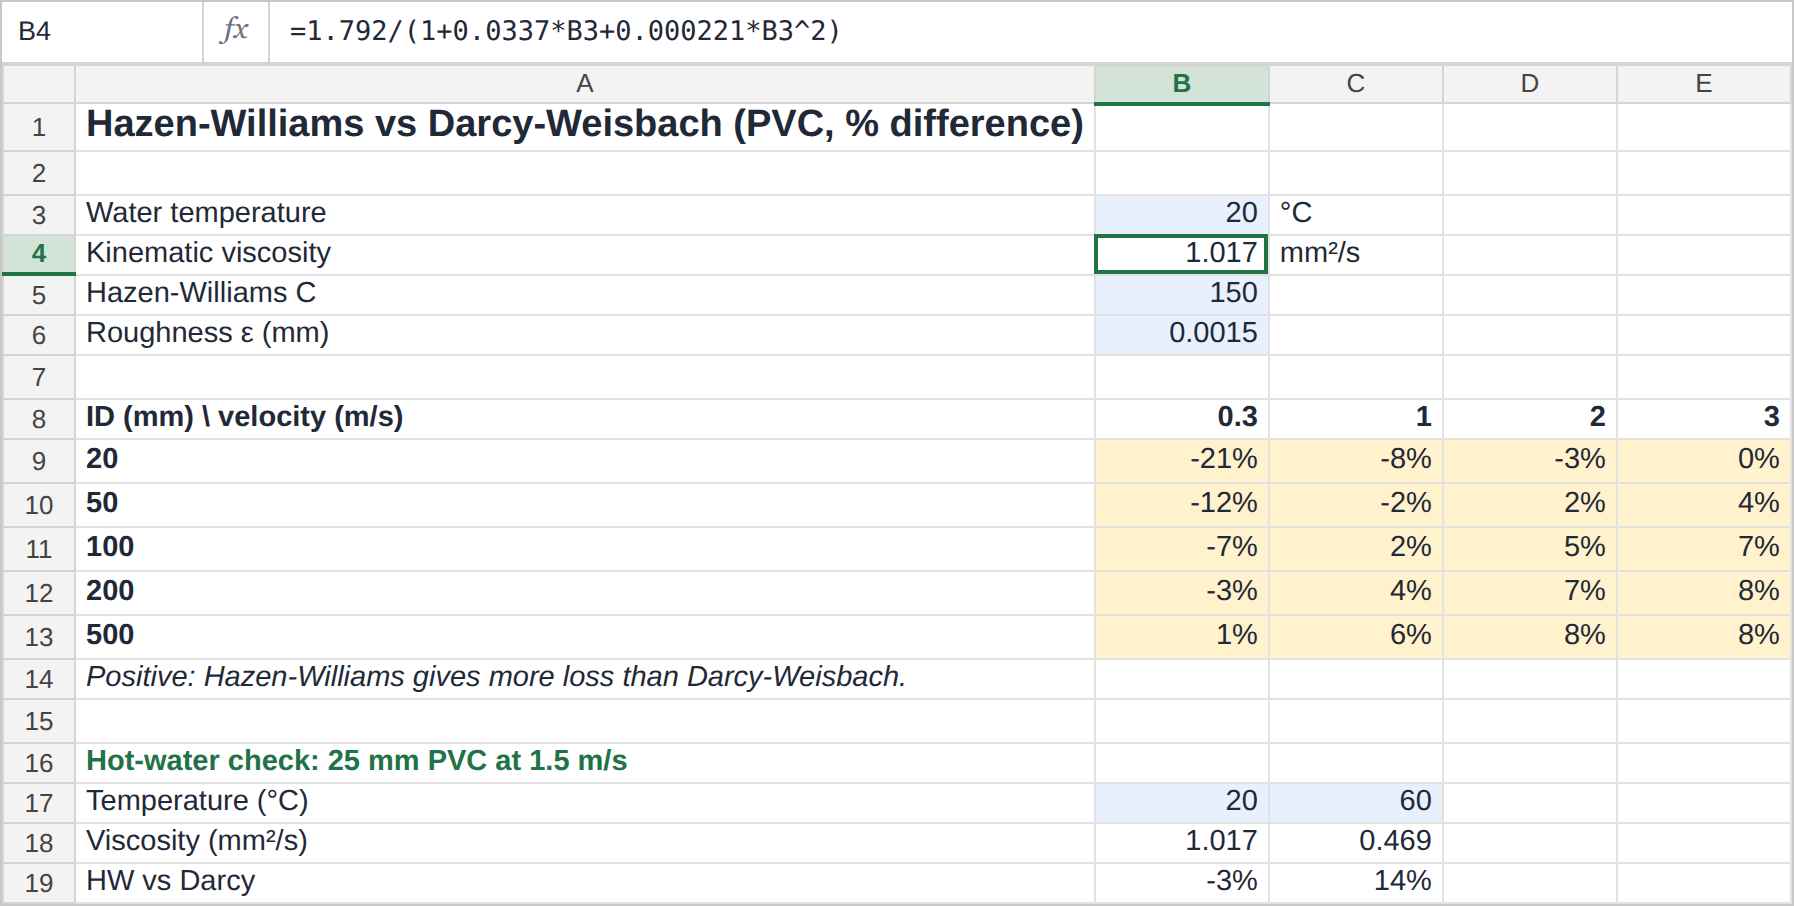1794x906 pixels.
Task: Click the green Hot-water check heading
Action: click(585, 763)
